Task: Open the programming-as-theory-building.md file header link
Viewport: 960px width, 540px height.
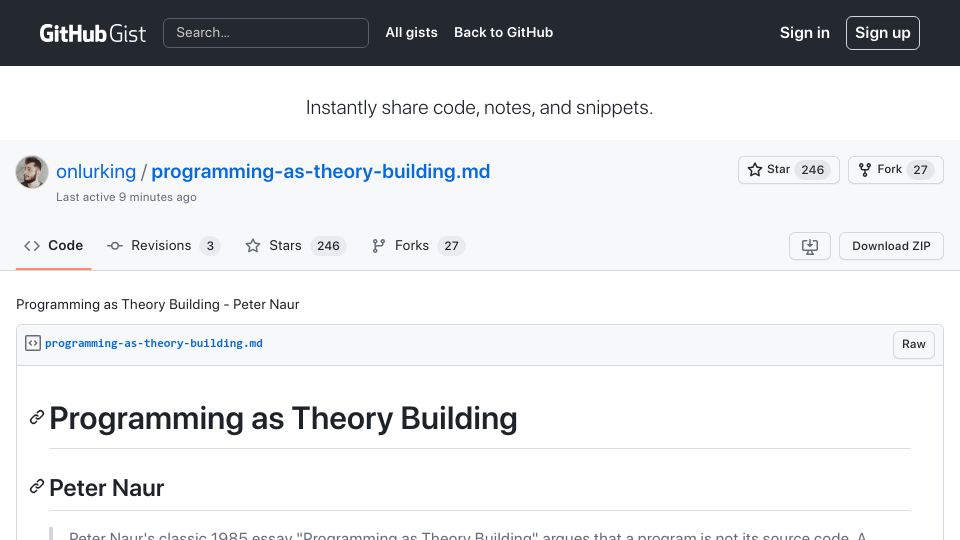Action: 154,343
